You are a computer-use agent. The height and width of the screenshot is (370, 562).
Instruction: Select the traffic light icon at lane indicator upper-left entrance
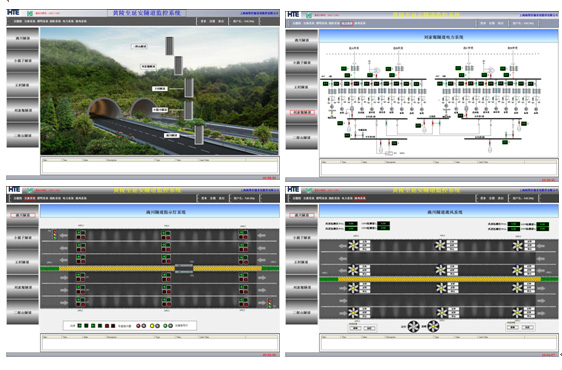[54, 235]
